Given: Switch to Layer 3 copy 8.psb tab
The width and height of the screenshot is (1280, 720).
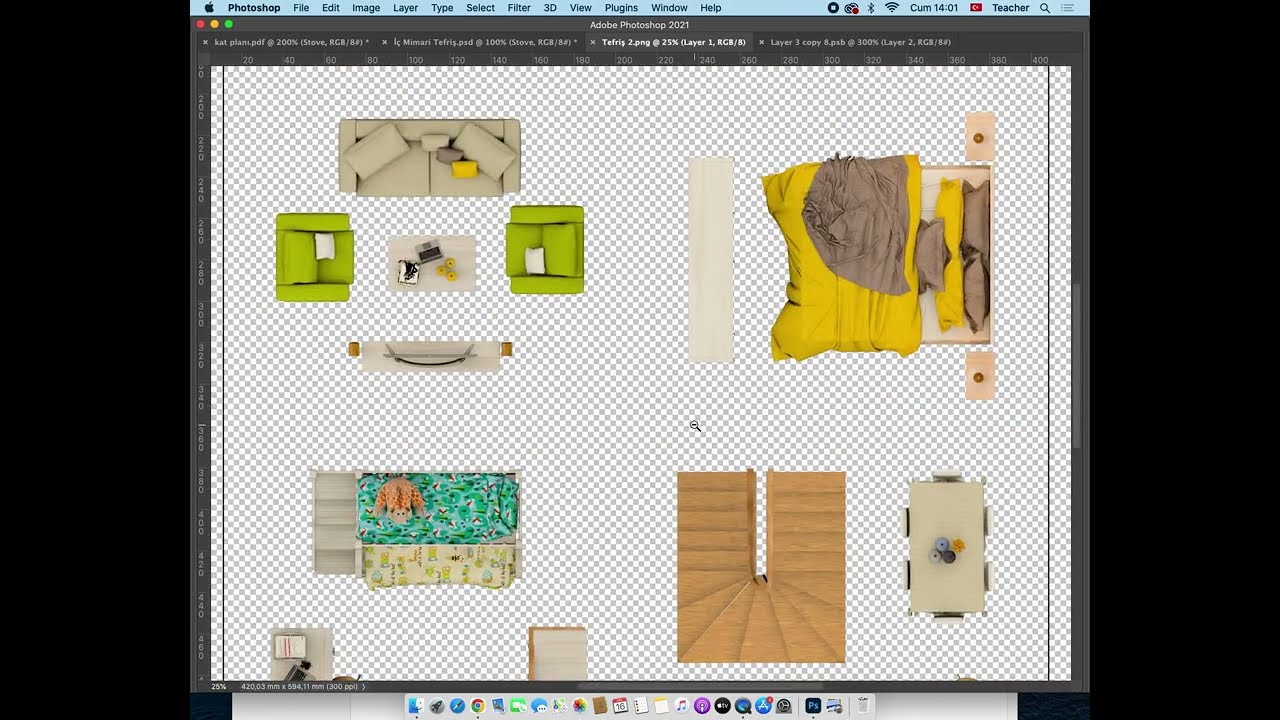Looking at the screenshot, I should pos(860,42).
